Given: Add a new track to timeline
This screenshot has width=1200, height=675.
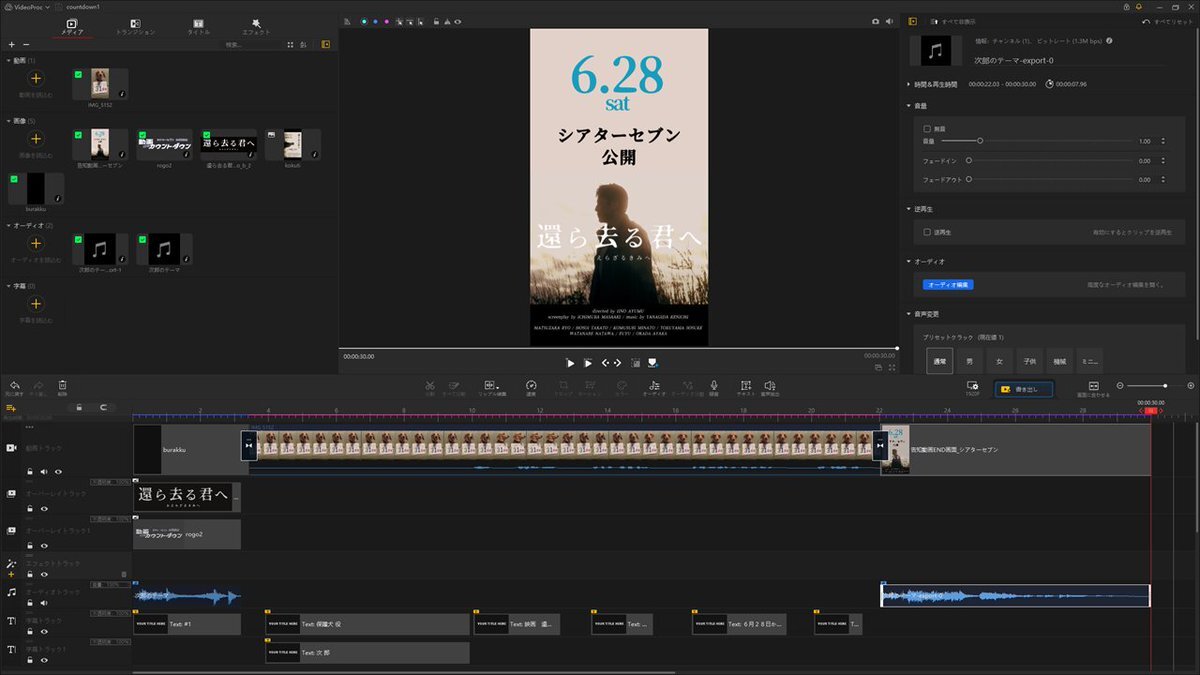Looking at the screenshot, I should [12, 409].
